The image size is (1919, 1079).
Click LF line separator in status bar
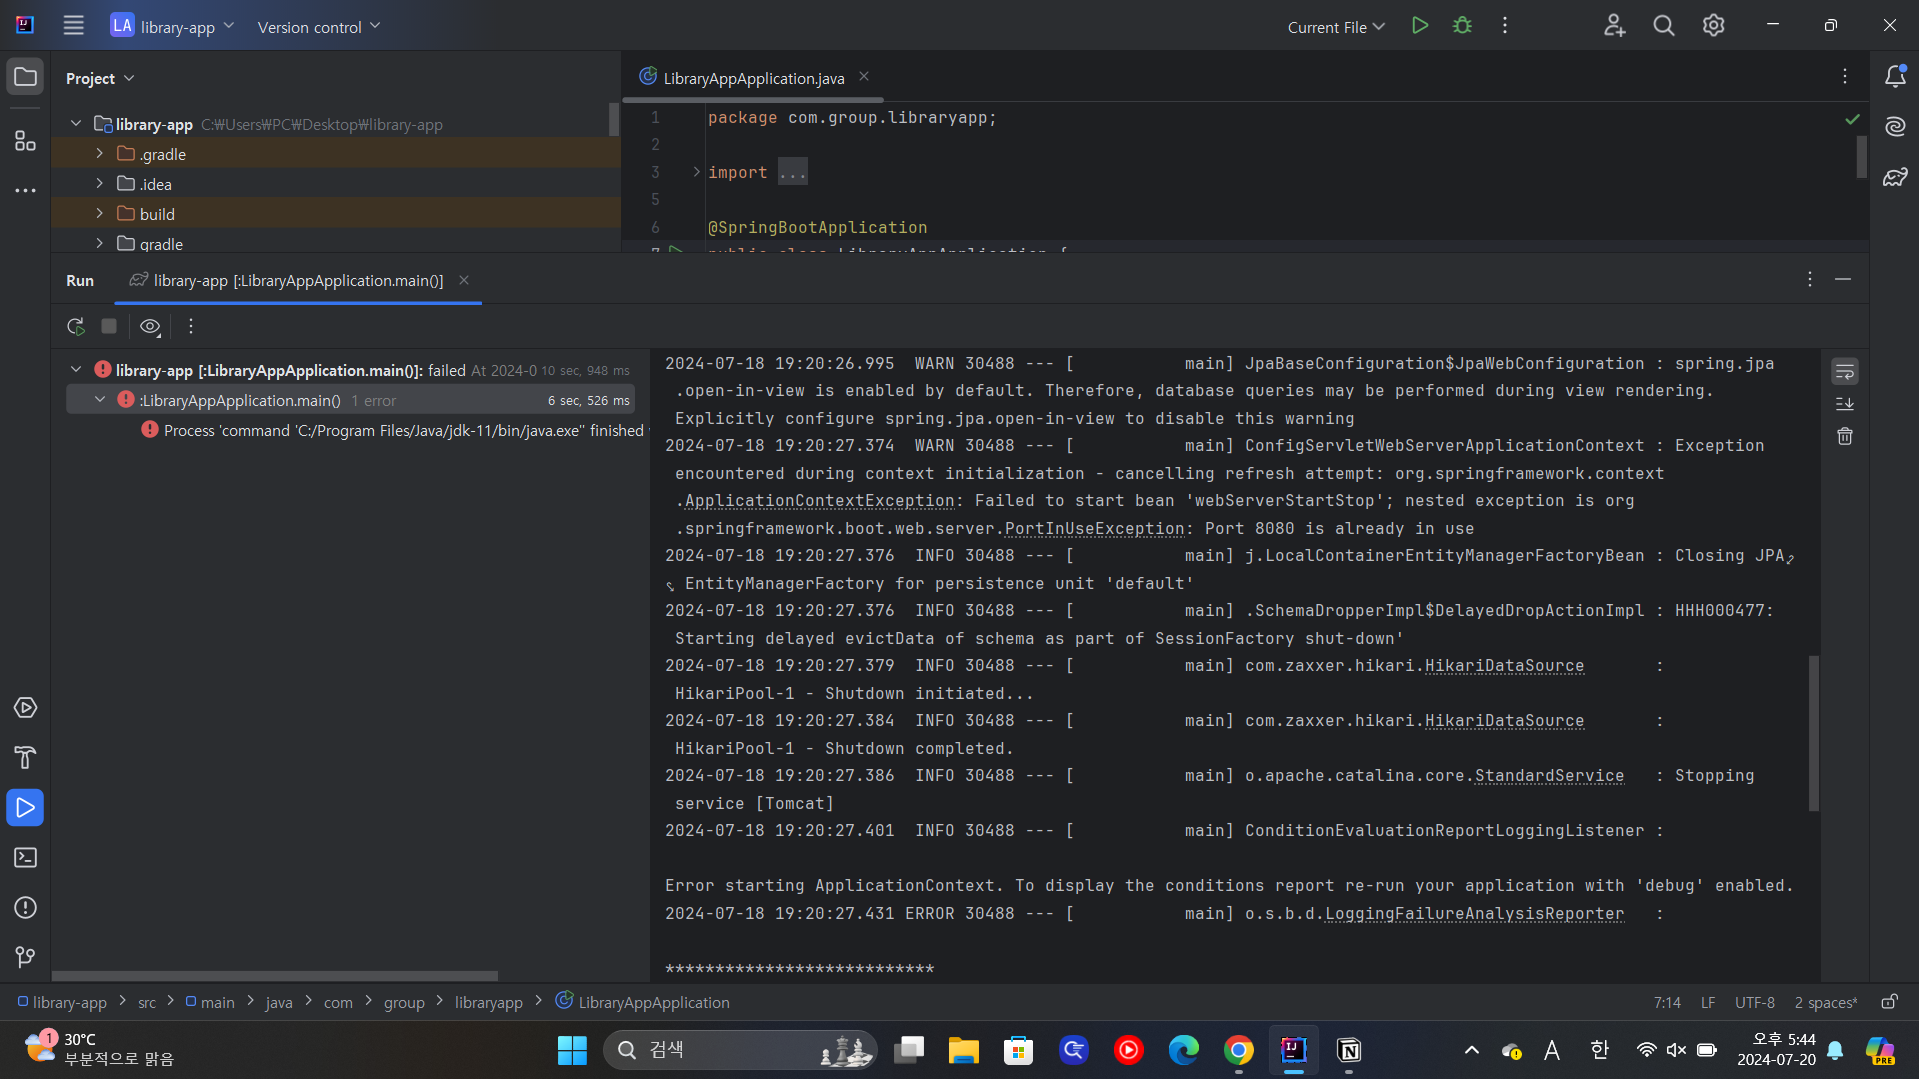click(1708, 1002)
